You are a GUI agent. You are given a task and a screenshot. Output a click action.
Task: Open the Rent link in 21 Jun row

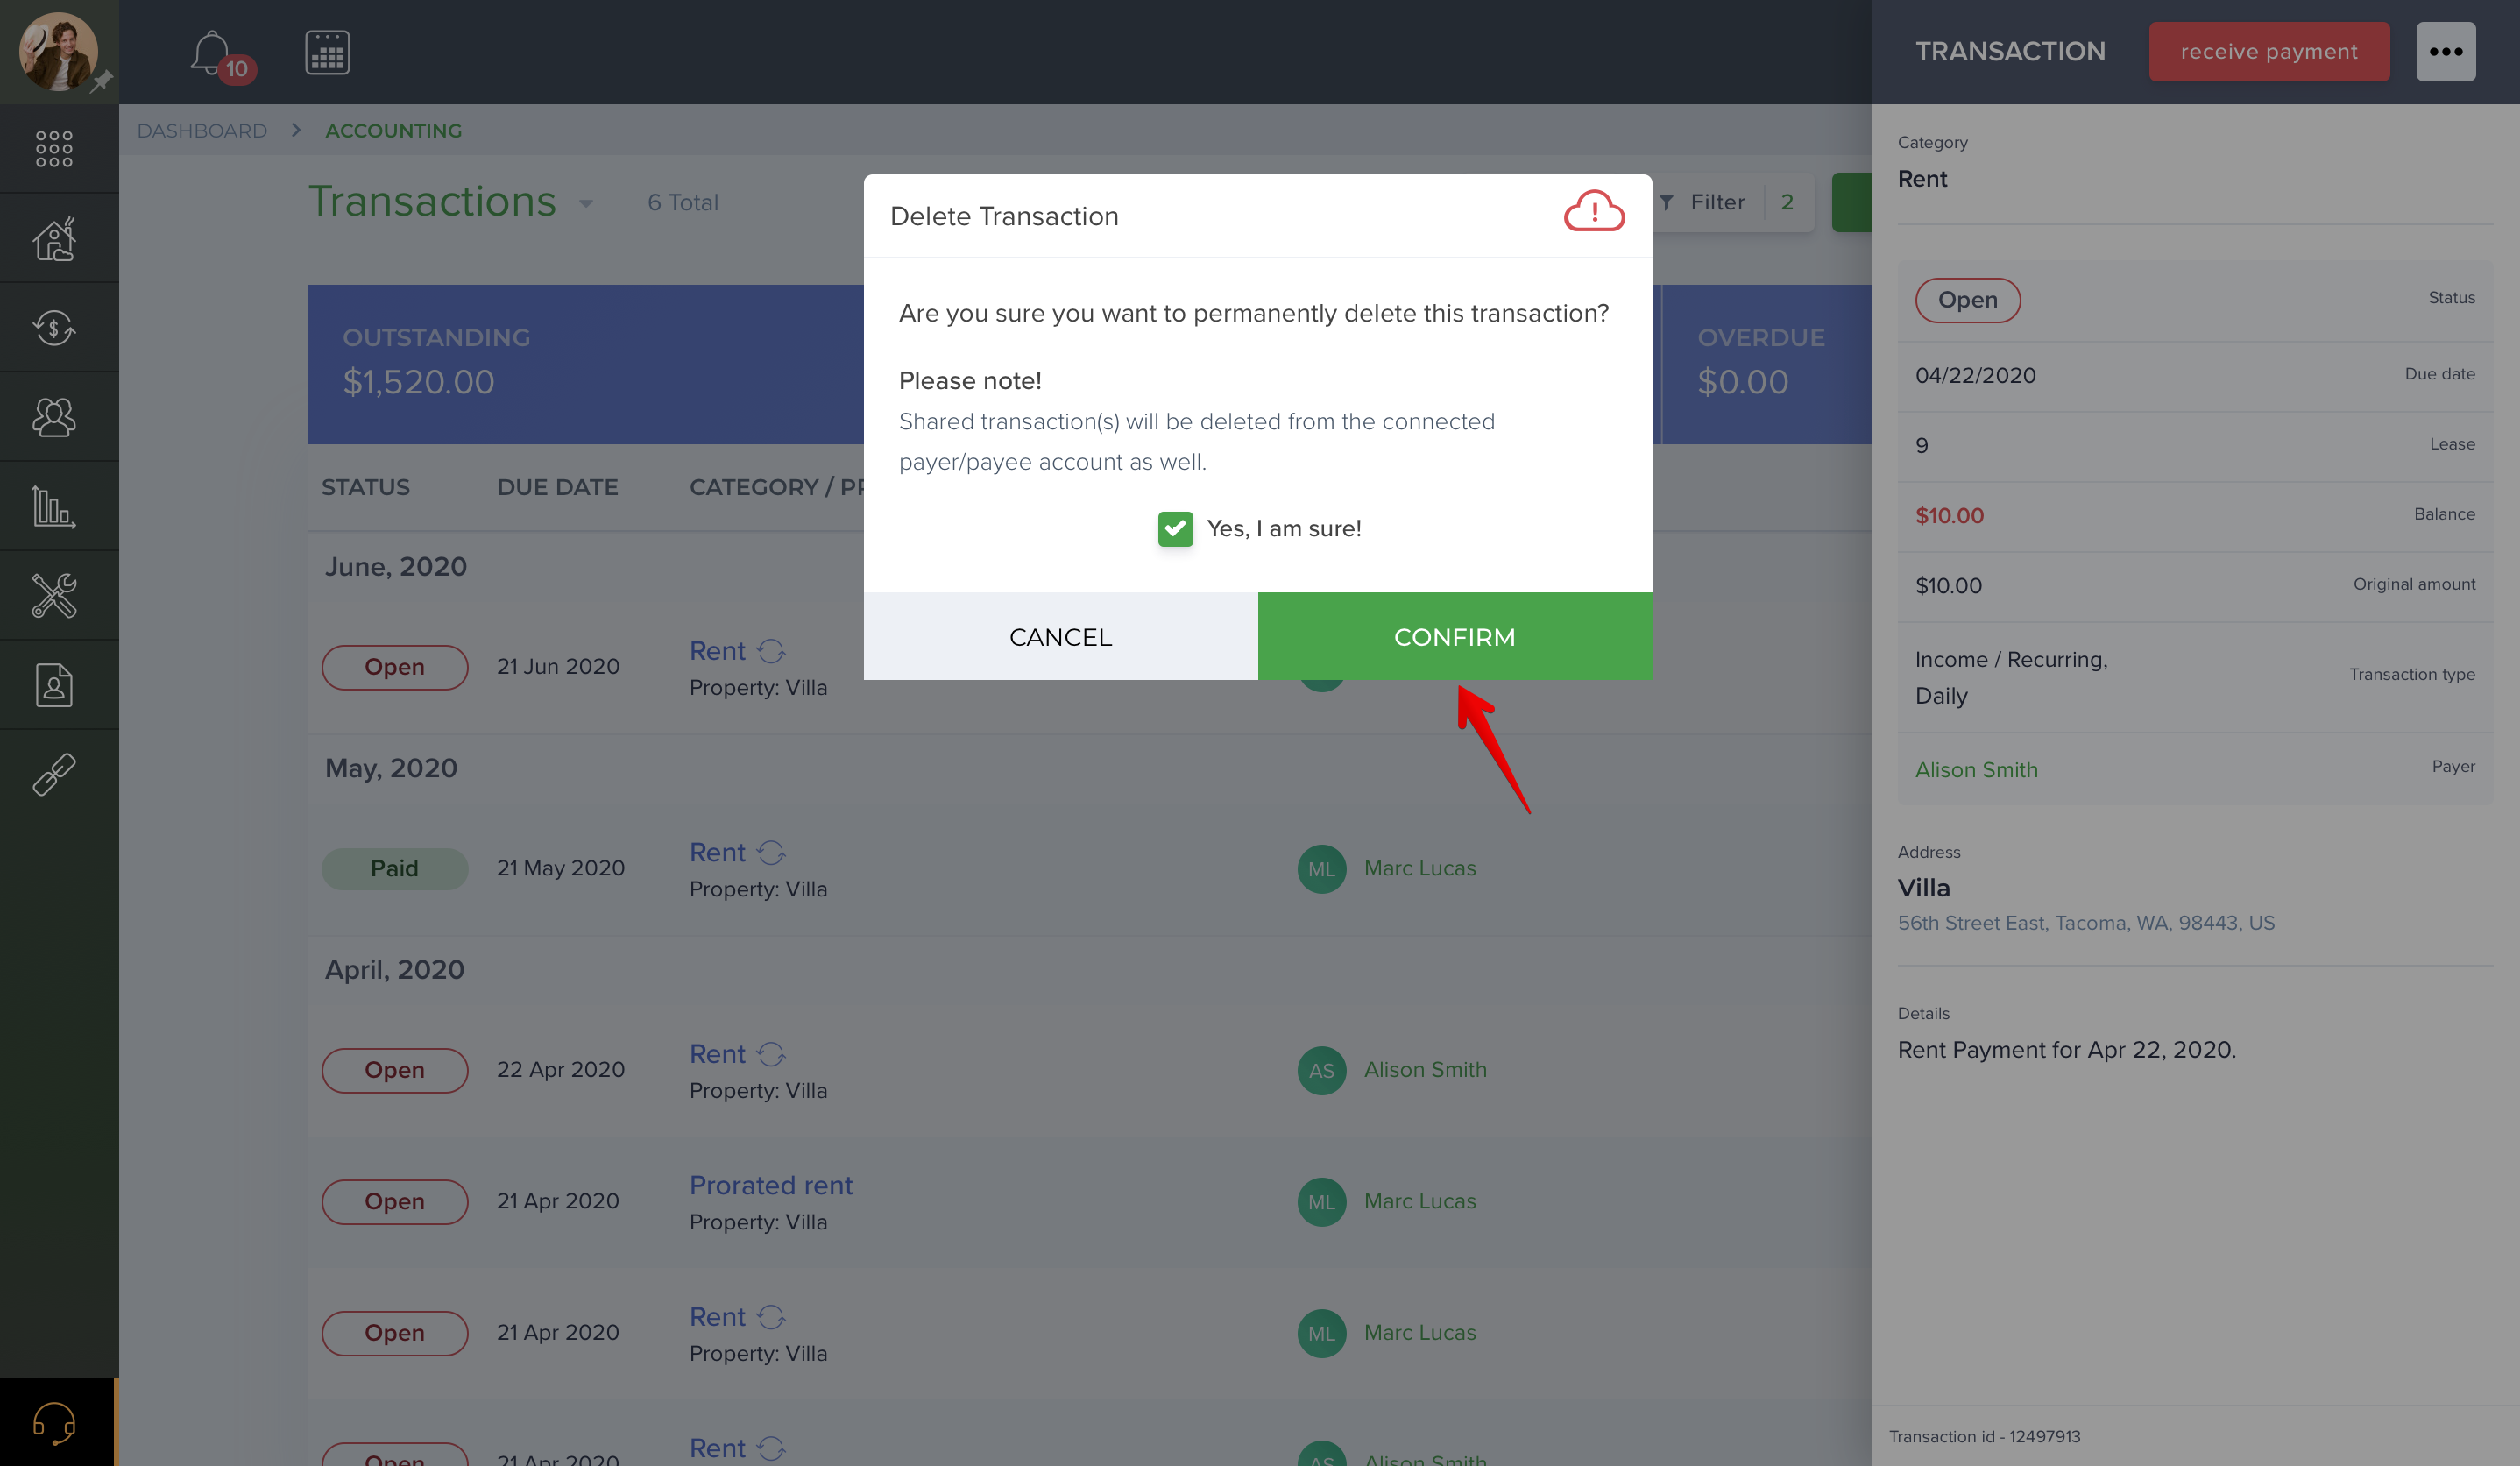click(x=717, y=651)
